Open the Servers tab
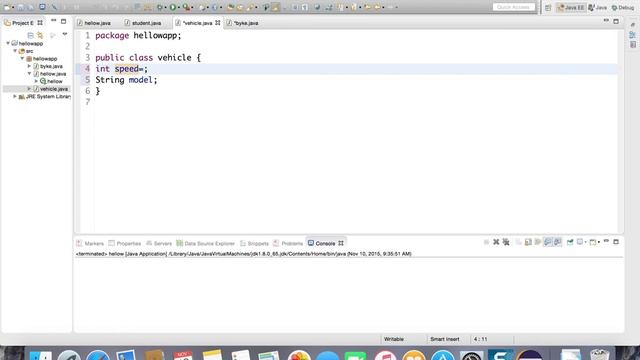 (159, 243)
